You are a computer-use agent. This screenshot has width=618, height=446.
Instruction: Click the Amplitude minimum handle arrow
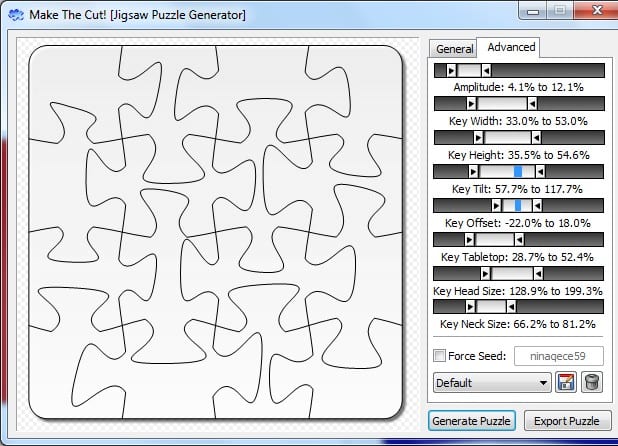point(452,71)
